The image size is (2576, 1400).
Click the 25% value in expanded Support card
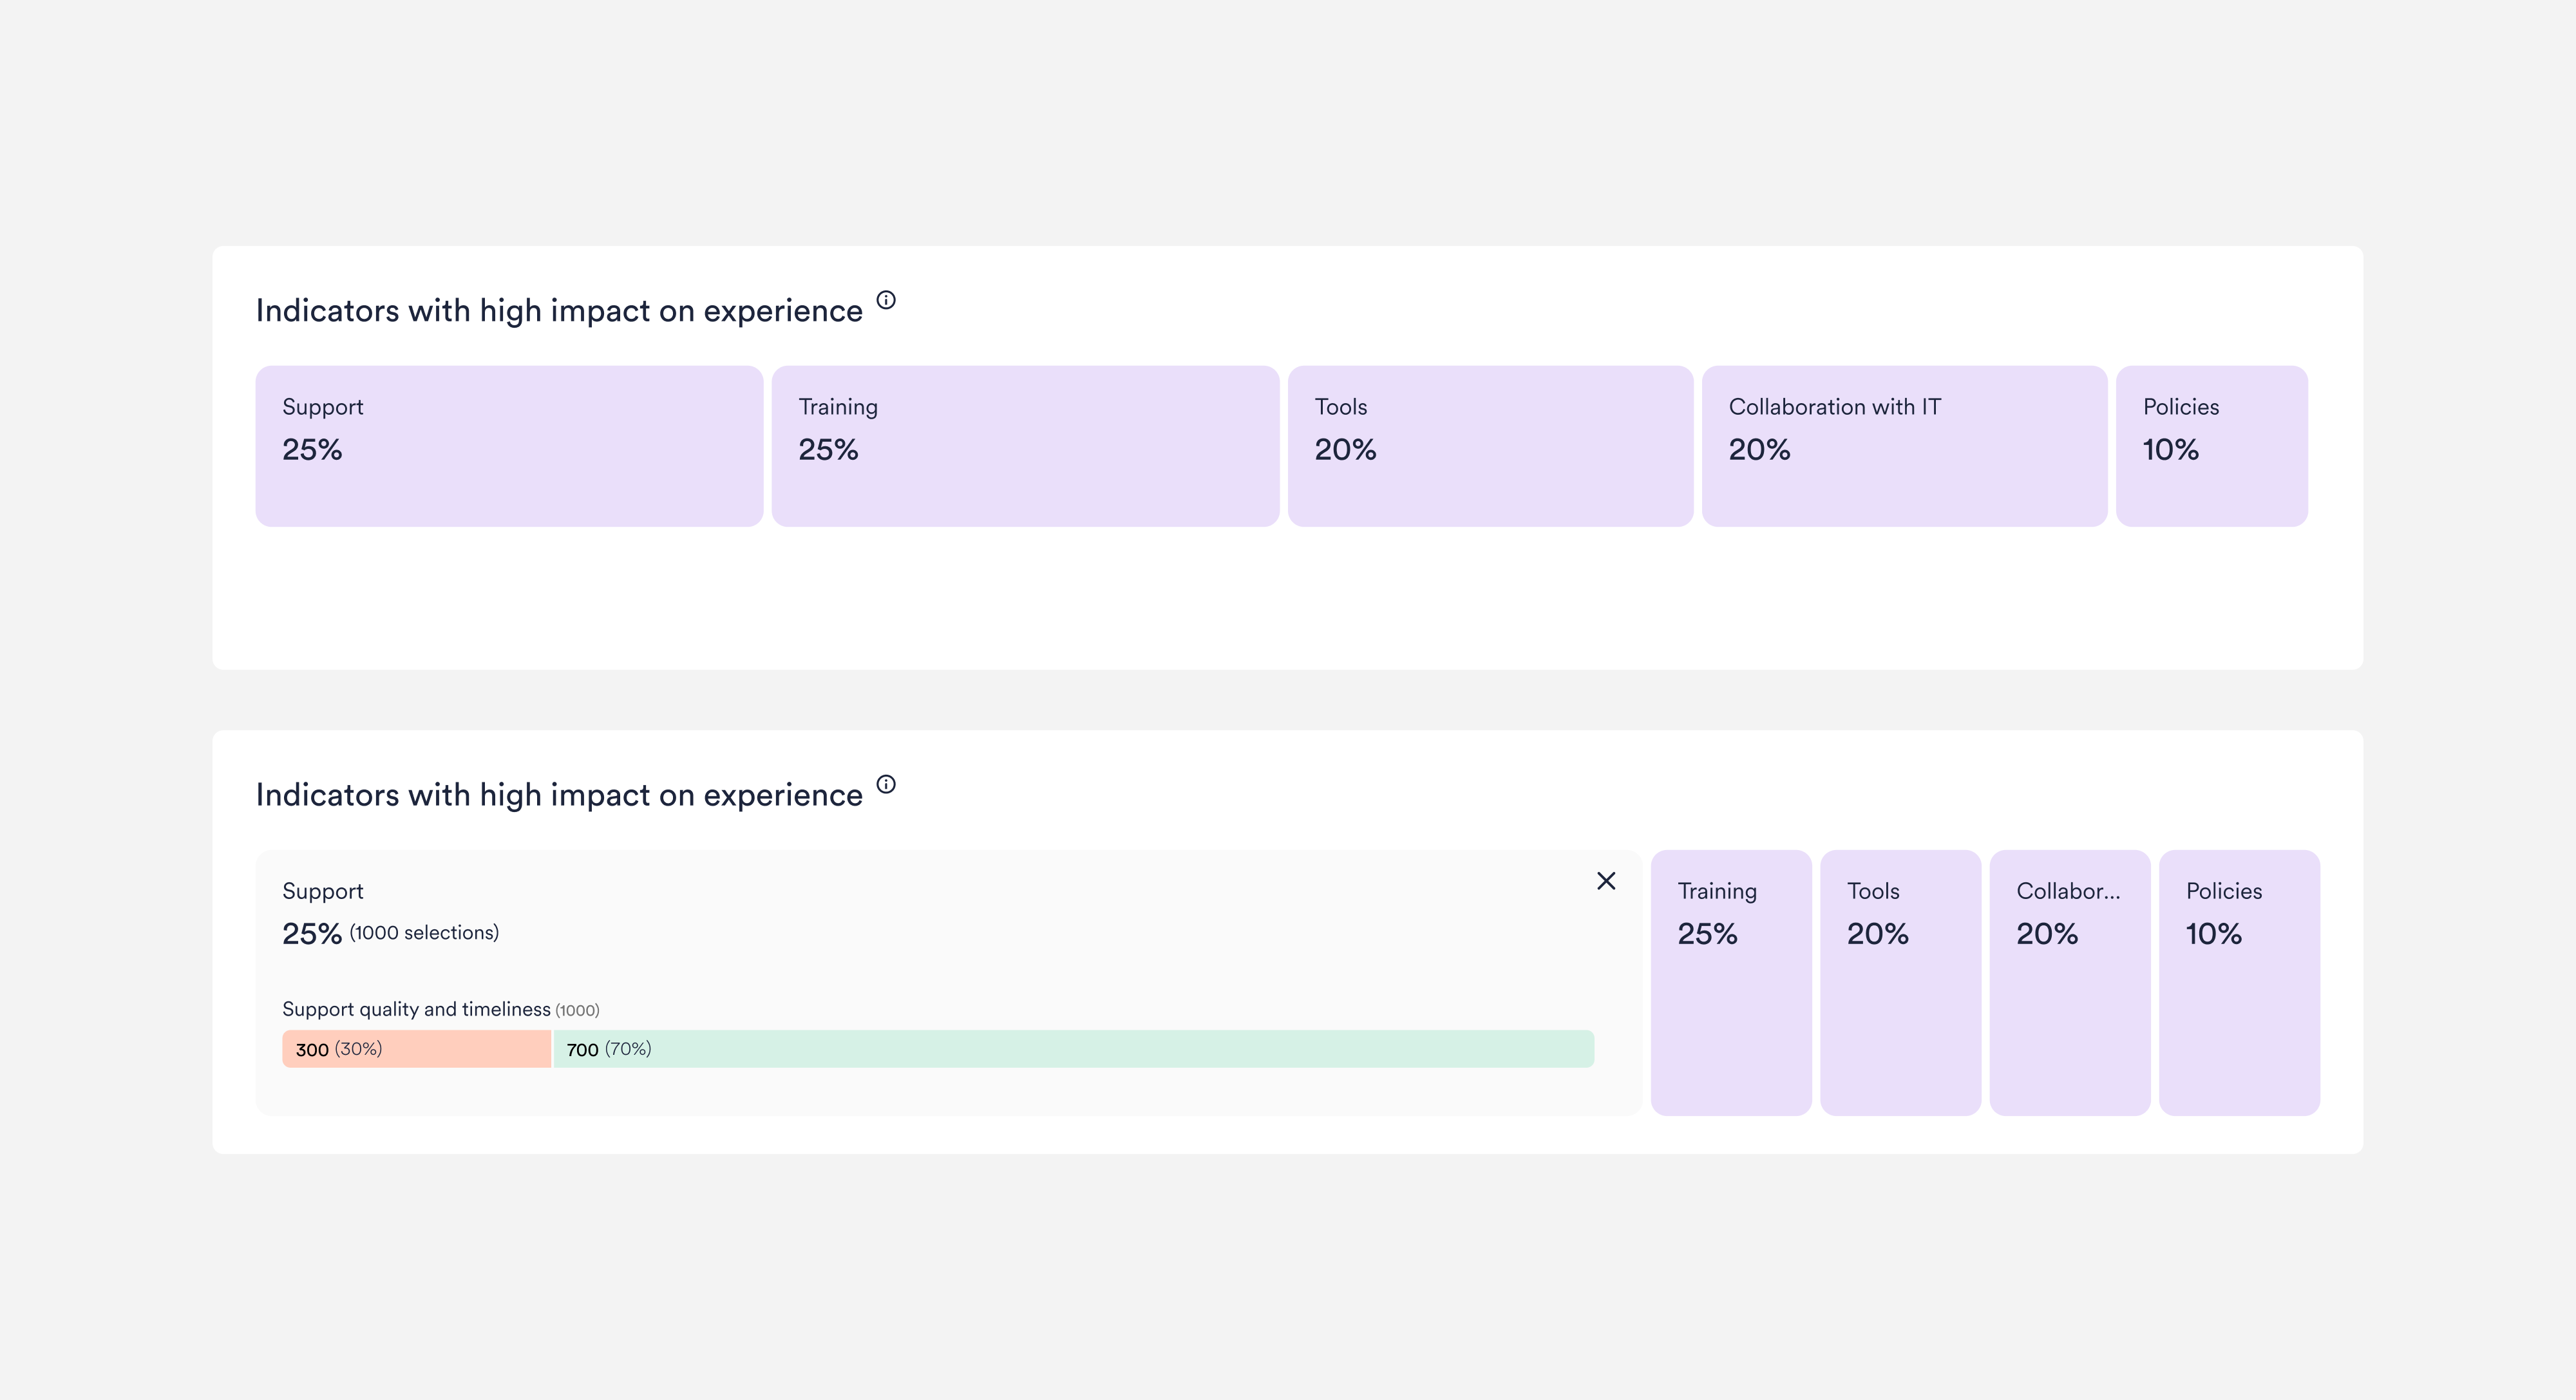pos(312,934)
